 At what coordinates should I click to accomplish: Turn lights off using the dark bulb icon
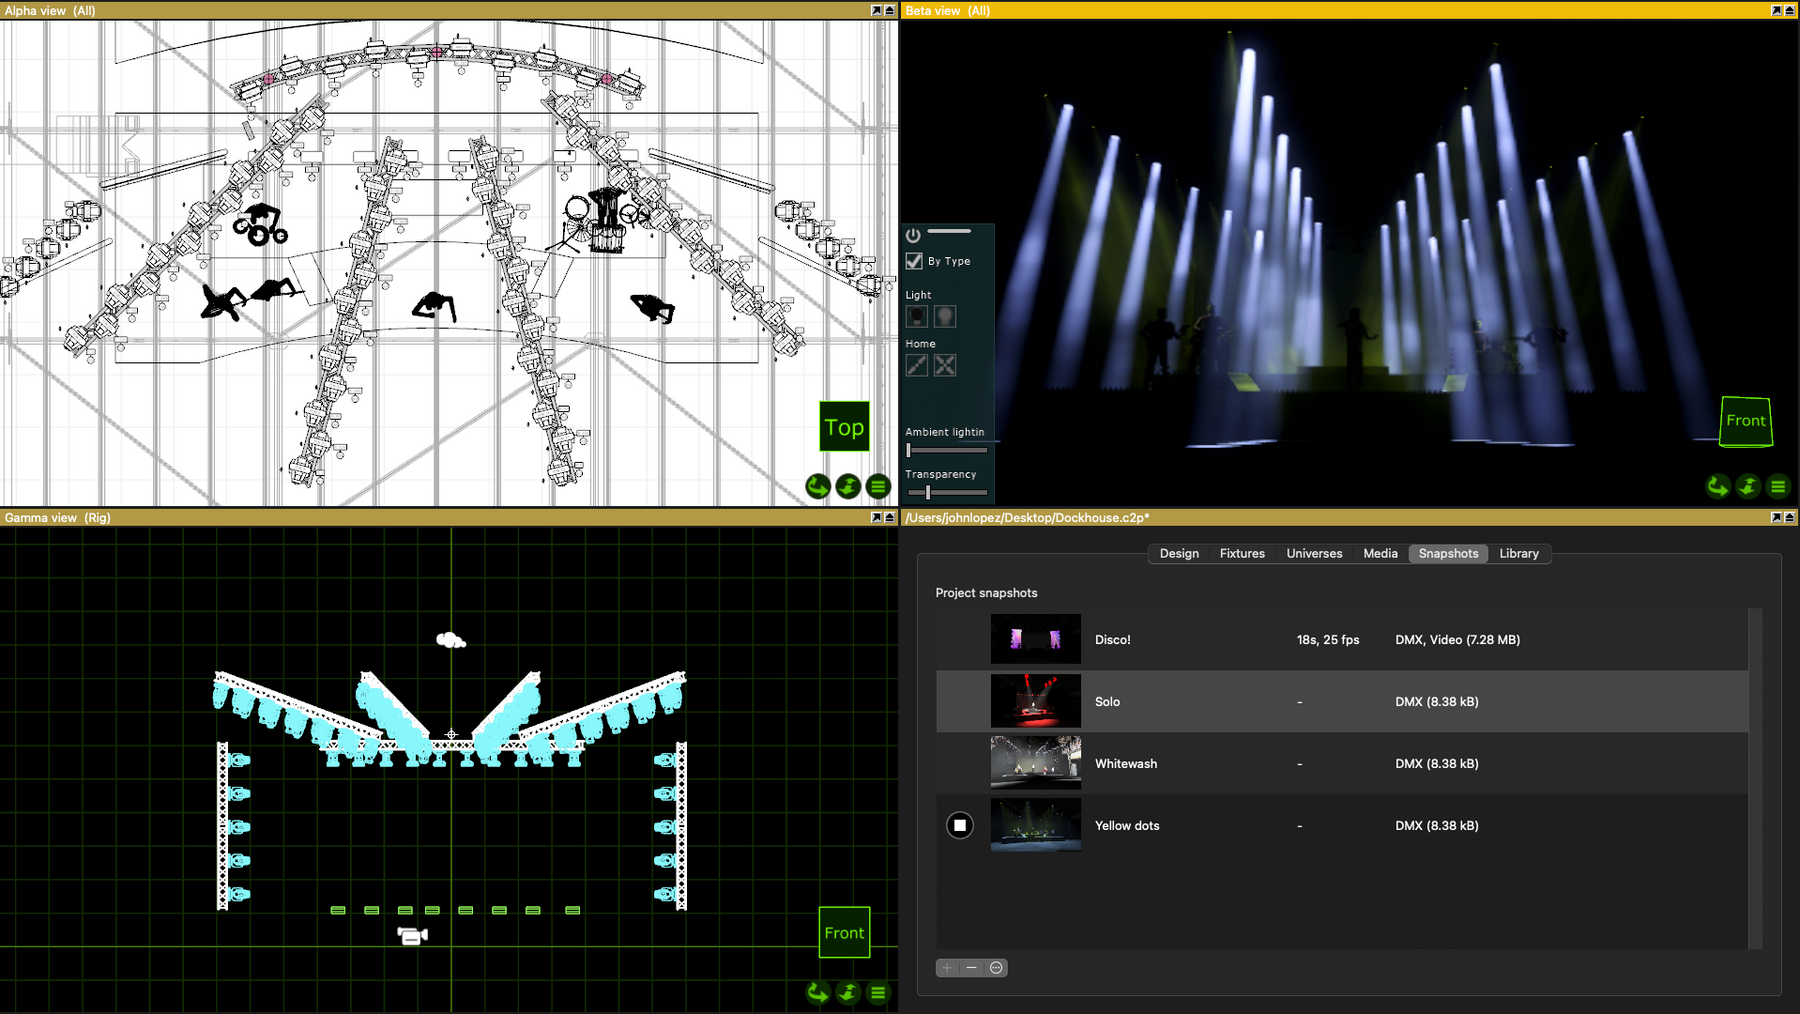(916, 316)
